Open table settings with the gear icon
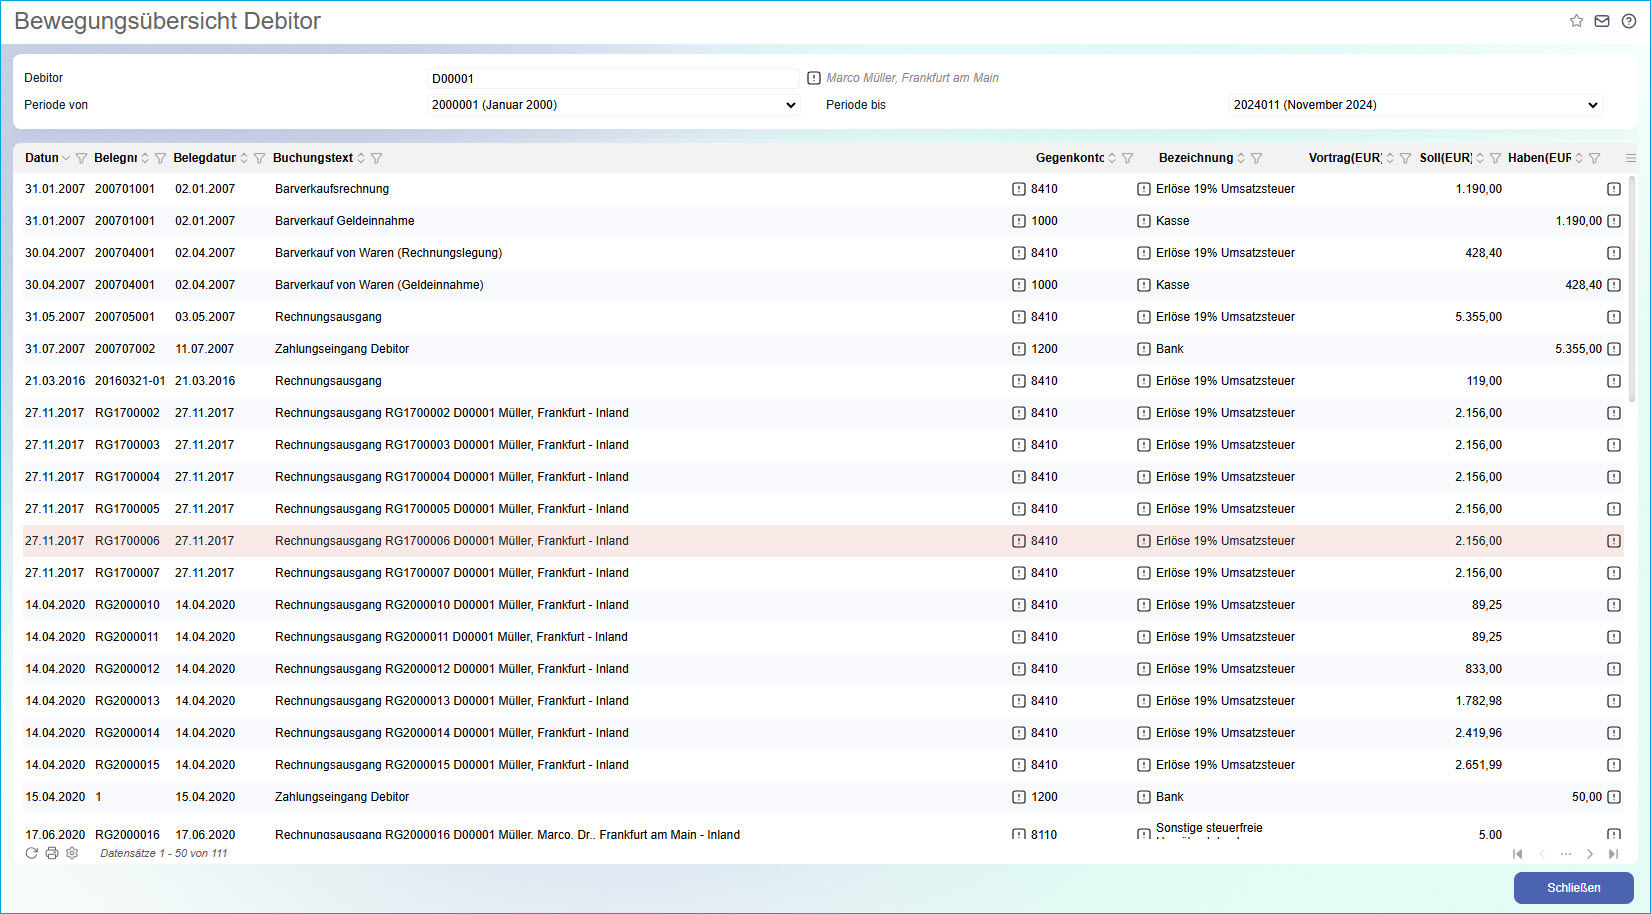This screenshot has height=914, width=1651. pos(72,853)
